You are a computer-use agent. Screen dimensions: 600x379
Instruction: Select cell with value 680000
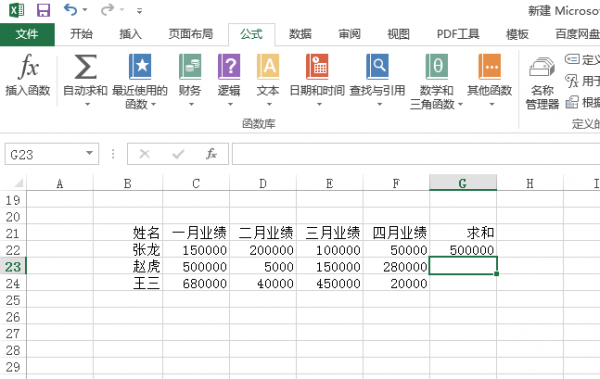(x=196, y=283)
